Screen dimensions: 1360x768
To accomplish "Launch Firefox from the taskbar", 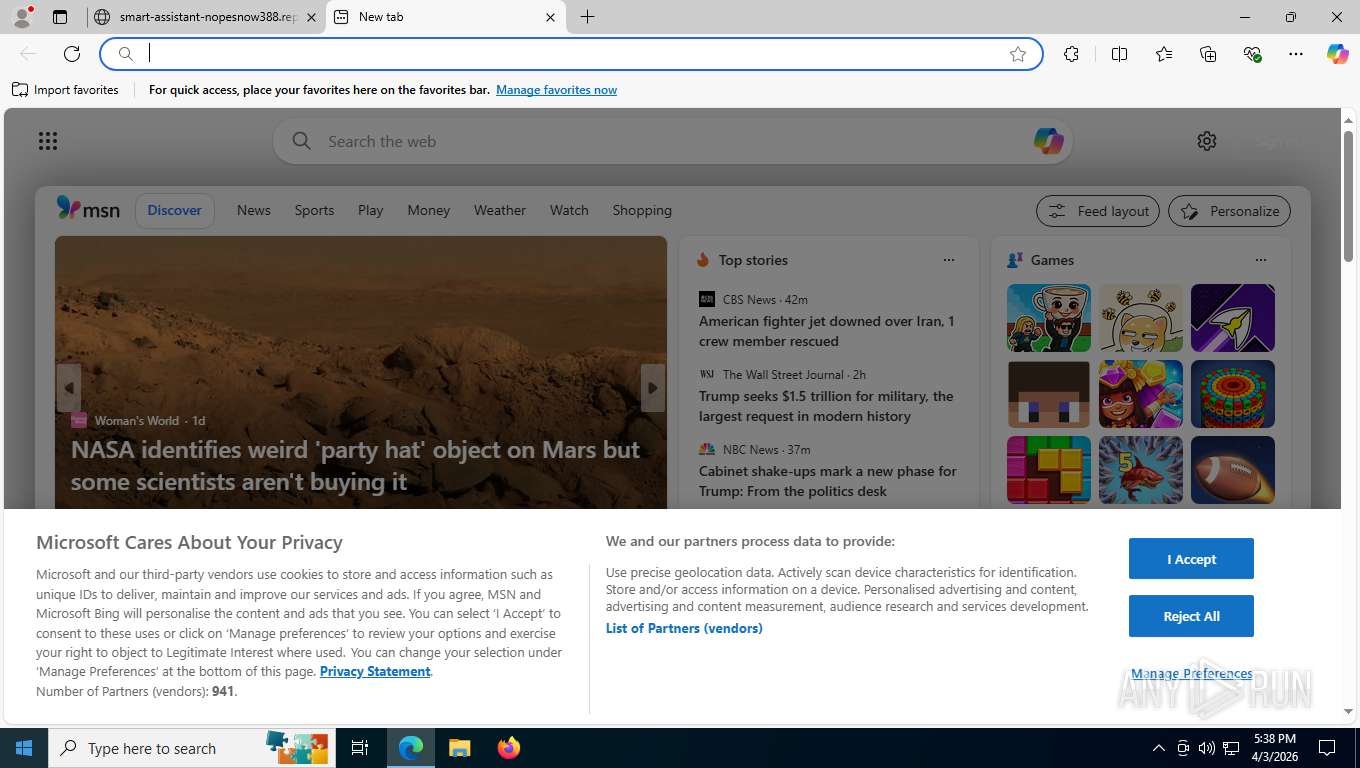I will pos(509,748).
